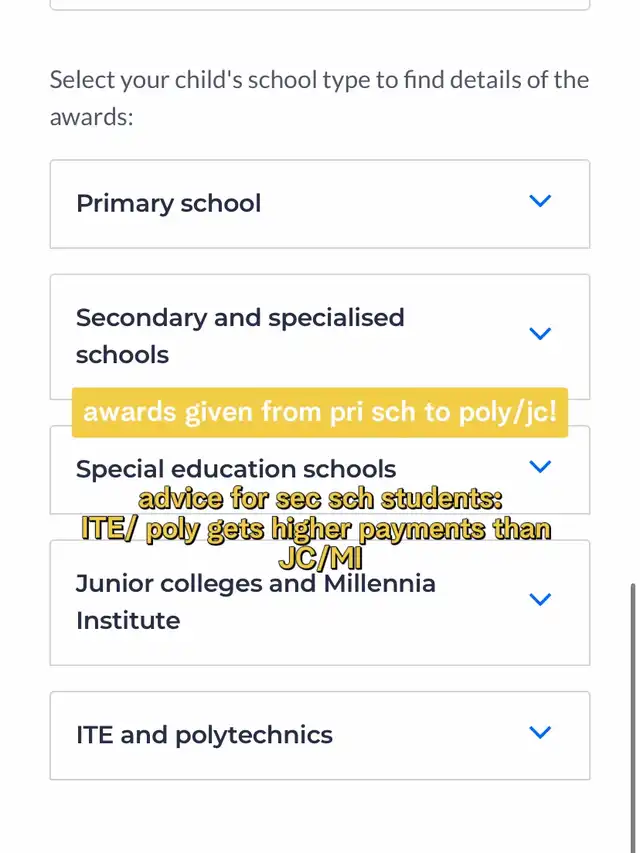Click the Junior colleges and Millennia Institute chevron
The height and width of the screenshot is (853, 640).
pos(540,600)
